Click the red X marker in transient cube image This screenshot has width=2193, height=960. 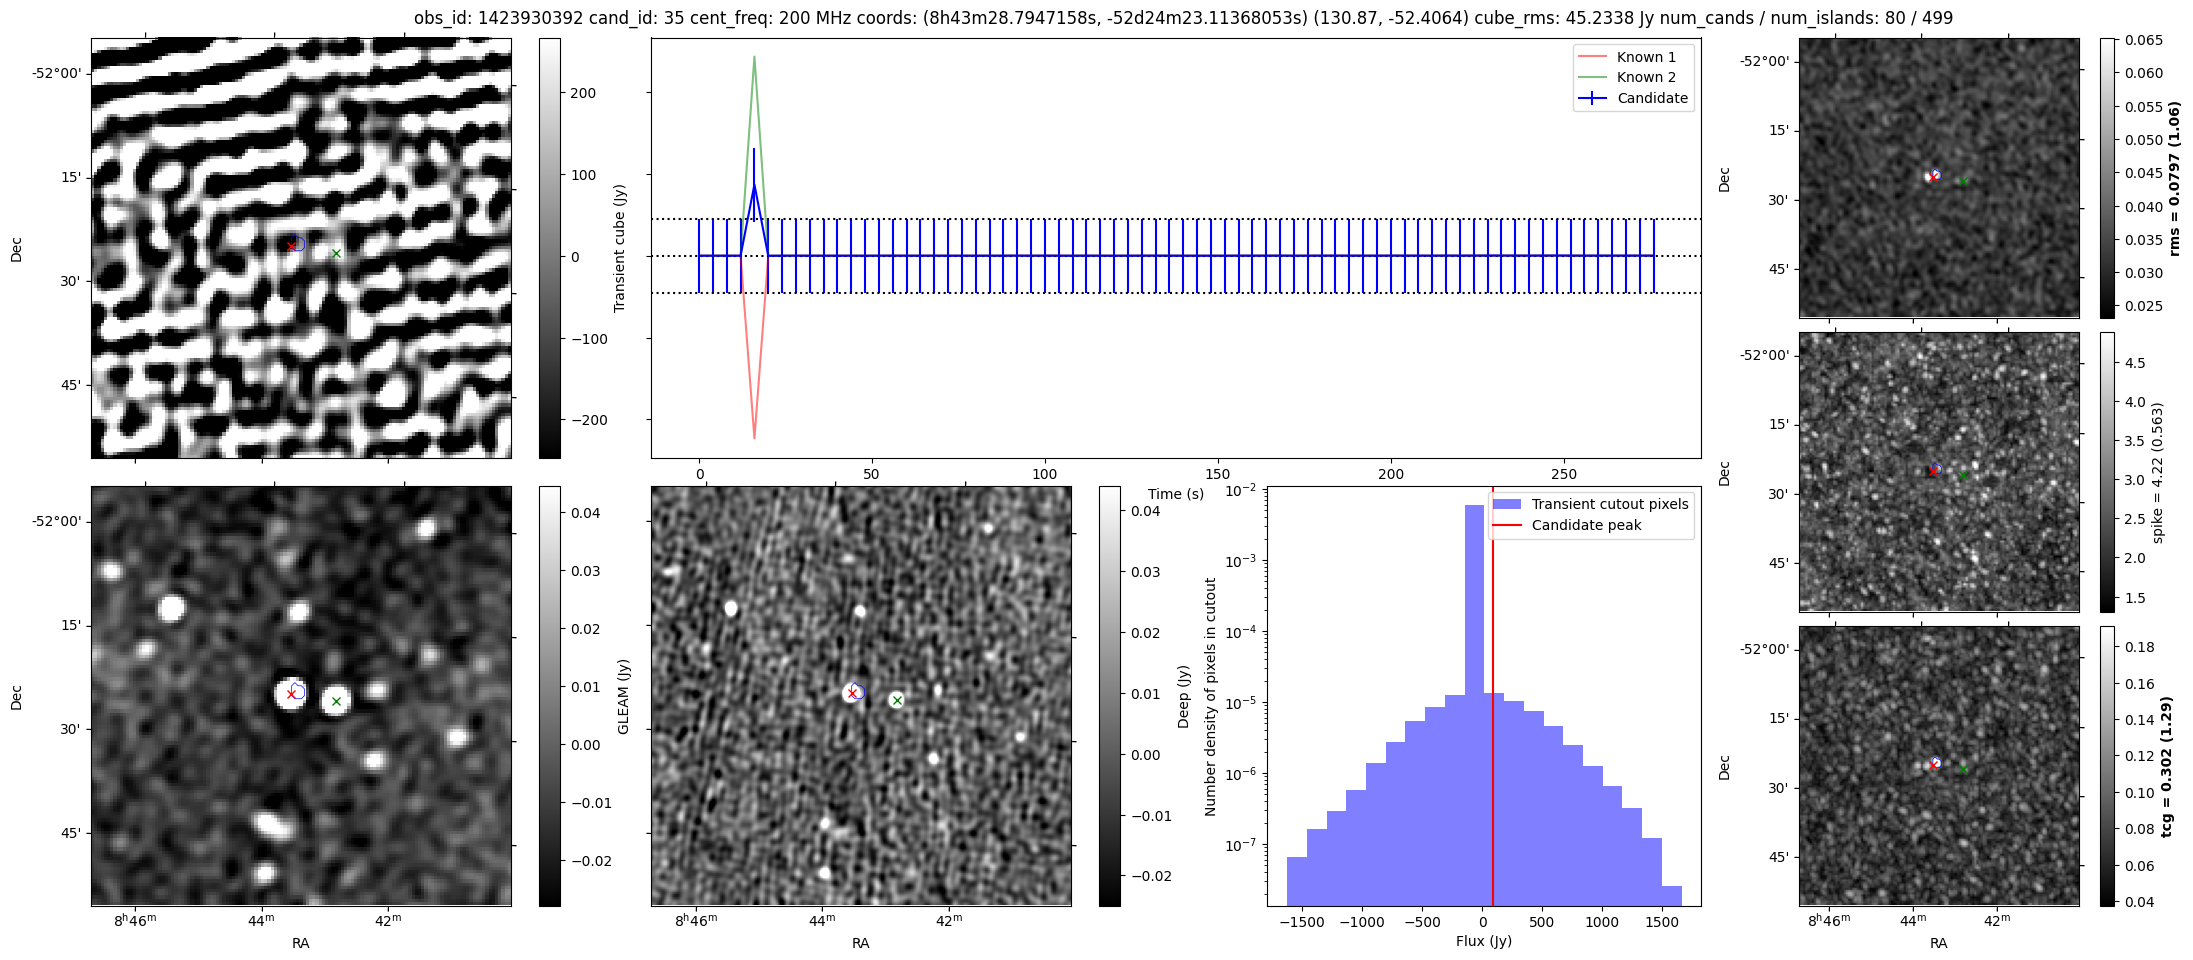tap(292, 246)
